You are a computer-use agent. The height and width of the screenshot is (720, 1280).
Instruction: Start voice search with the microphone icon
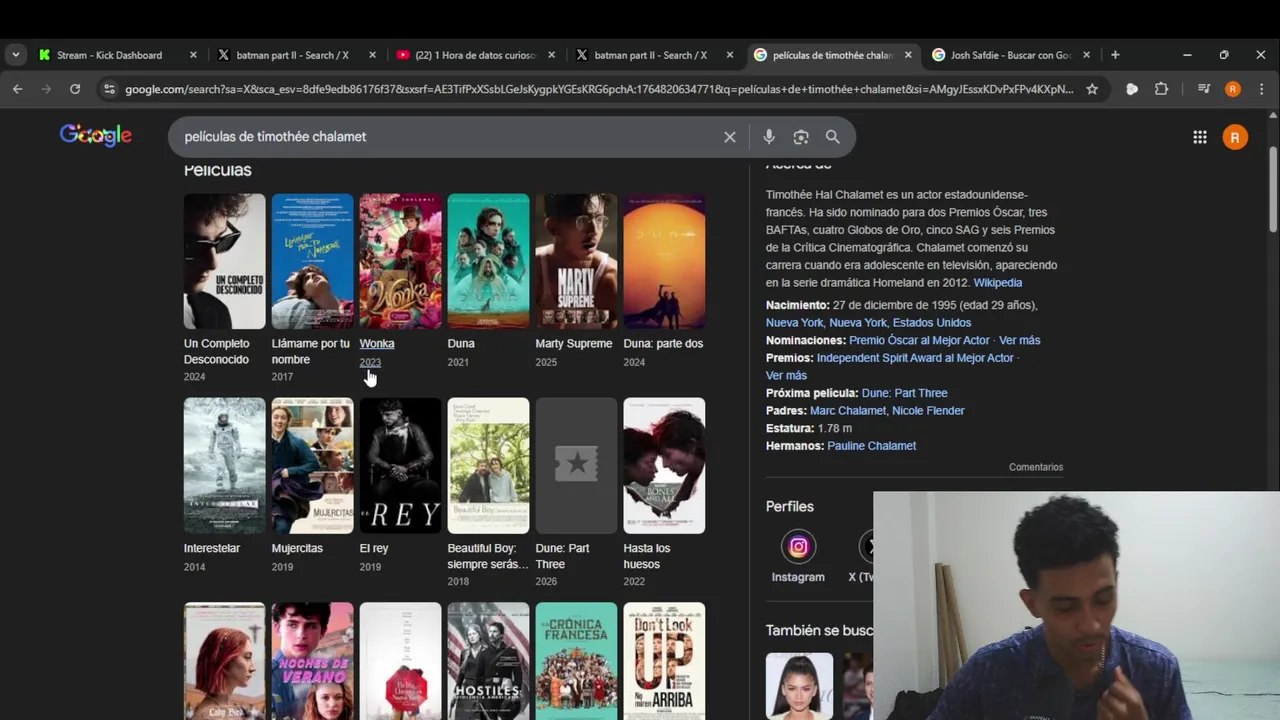tap(769, 137)
